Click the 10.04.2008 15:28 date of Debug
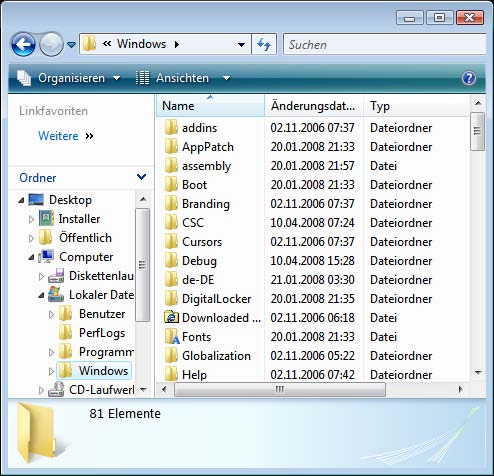The image size is (494, 476). click(x=312, y=261)
